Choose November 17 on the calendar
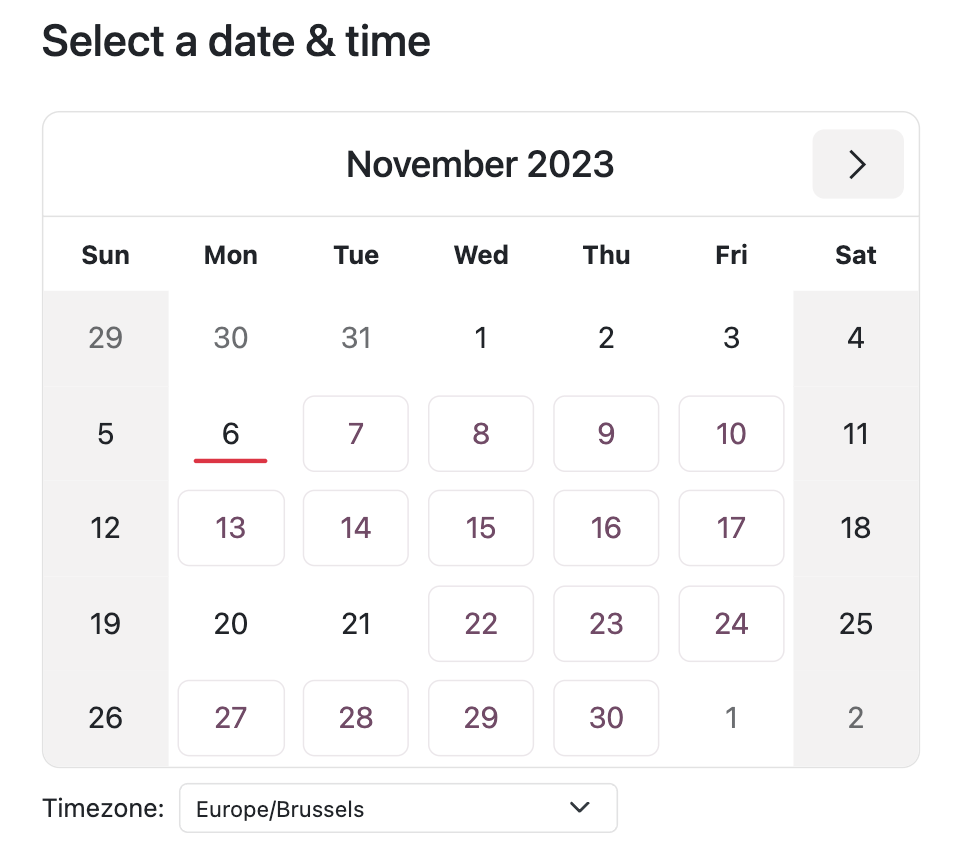976x852 pixels. [x=731, y=528]
